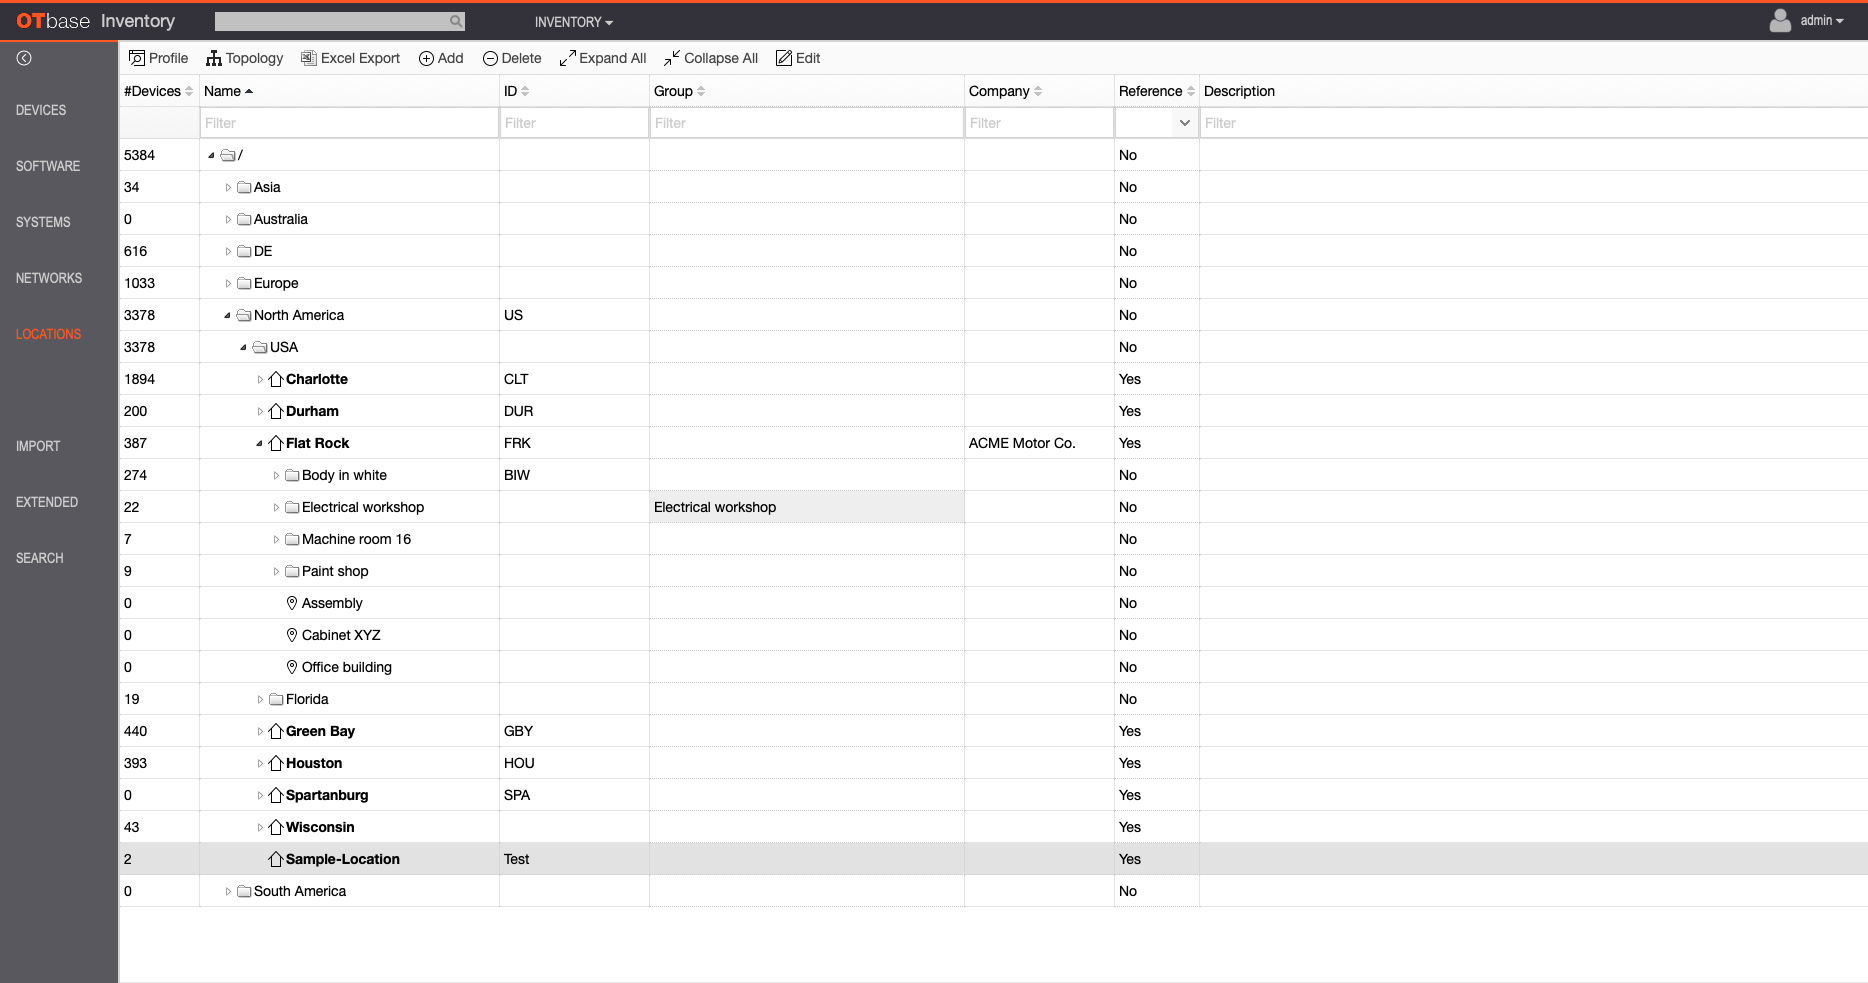Expand the Asia tree node
The height and width of the screenshot is (983, 1868).
[x=228, y=187]
